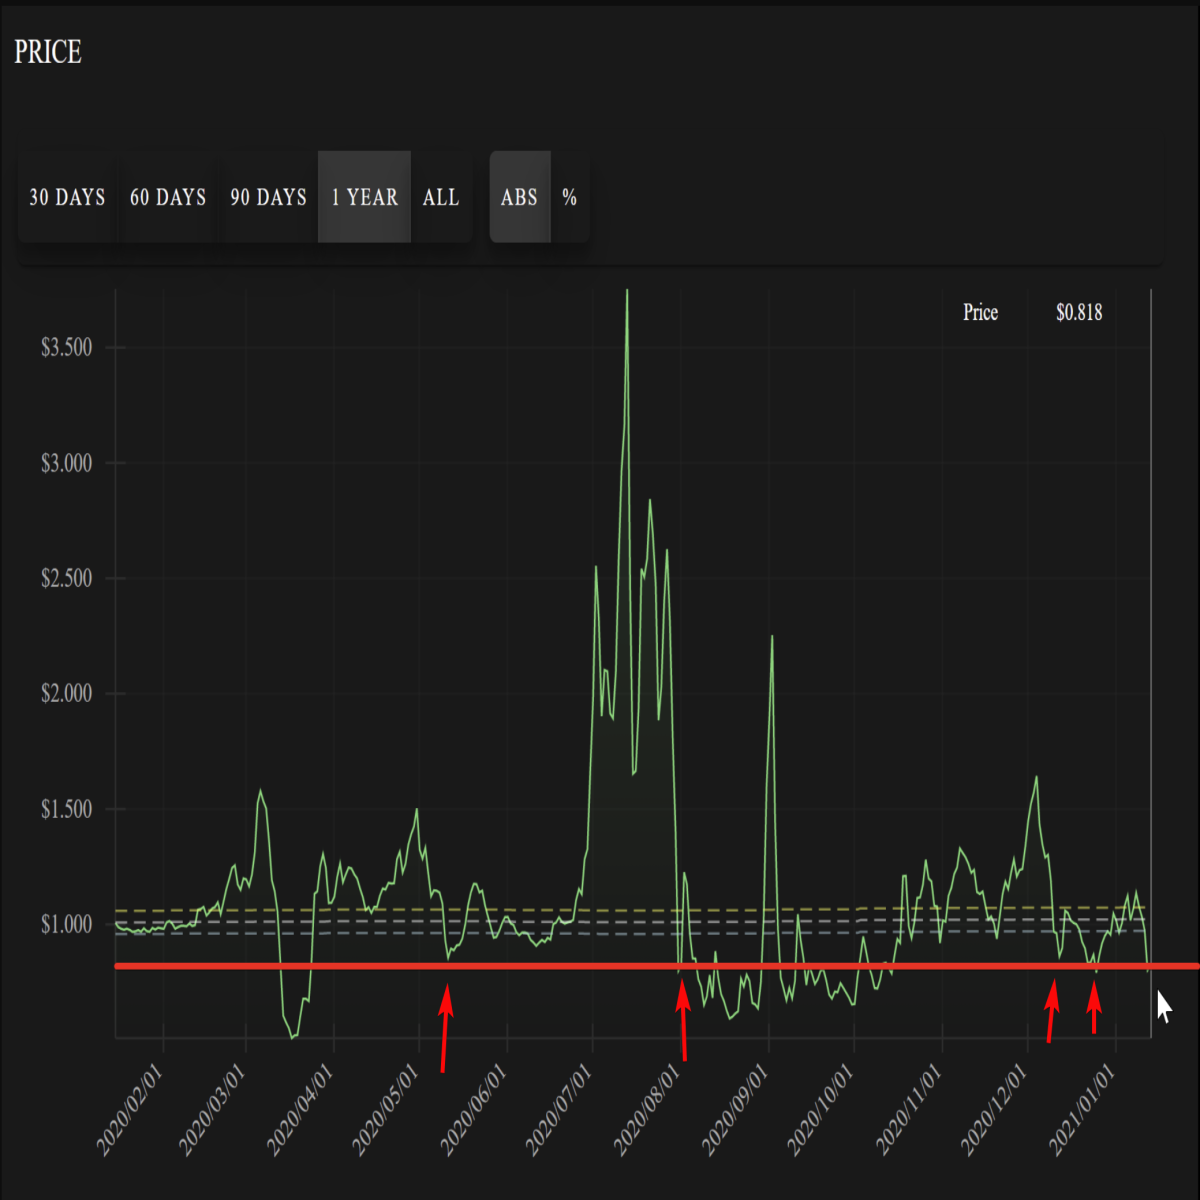Show ALL price history
The width and height of the screenshot is (1200, 1200).
point(441,197)
